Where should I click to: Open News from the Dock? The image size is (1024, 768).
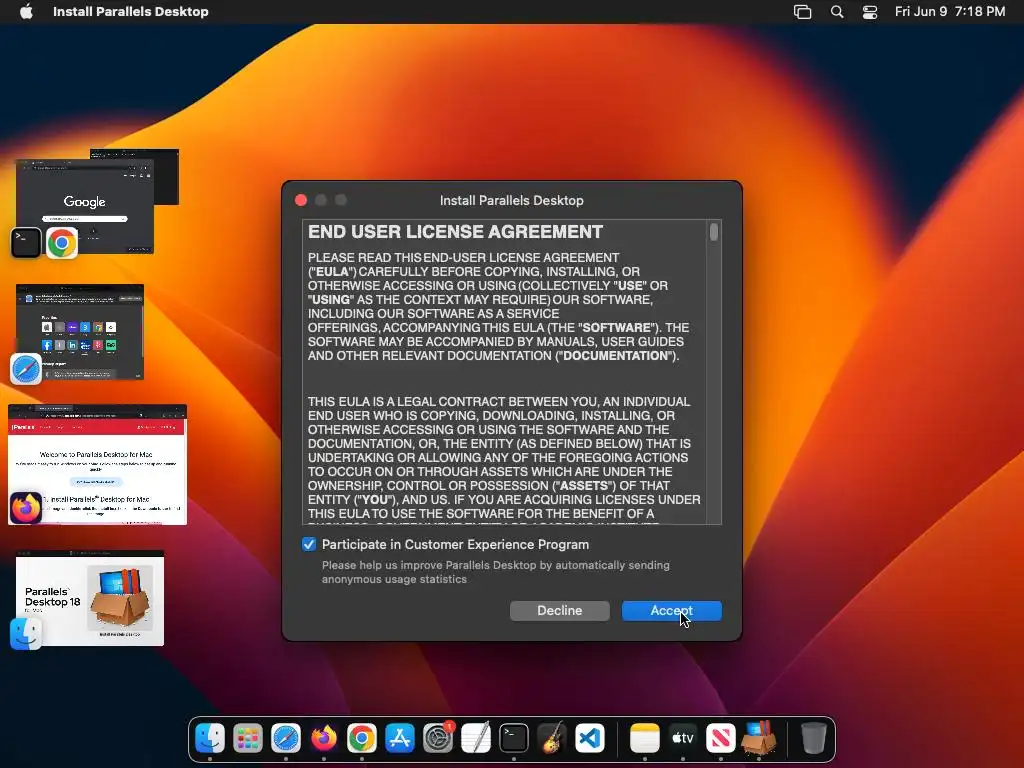point(720,738)
